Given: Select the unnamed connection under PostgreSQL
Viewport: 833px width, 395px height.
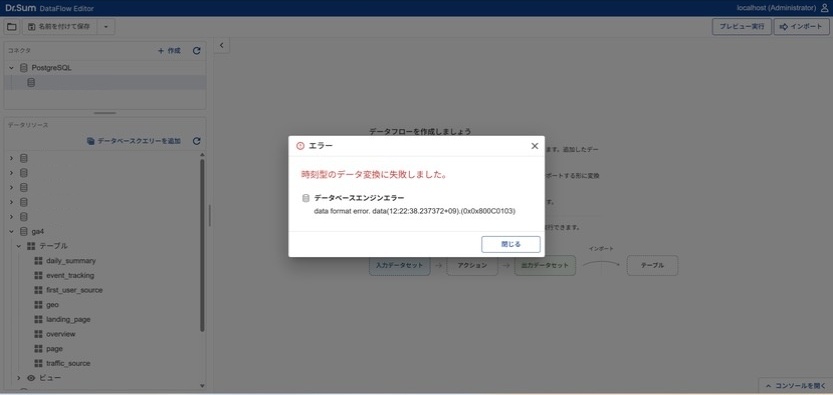Looking at the screenshot, I should (x=105, y=83).
